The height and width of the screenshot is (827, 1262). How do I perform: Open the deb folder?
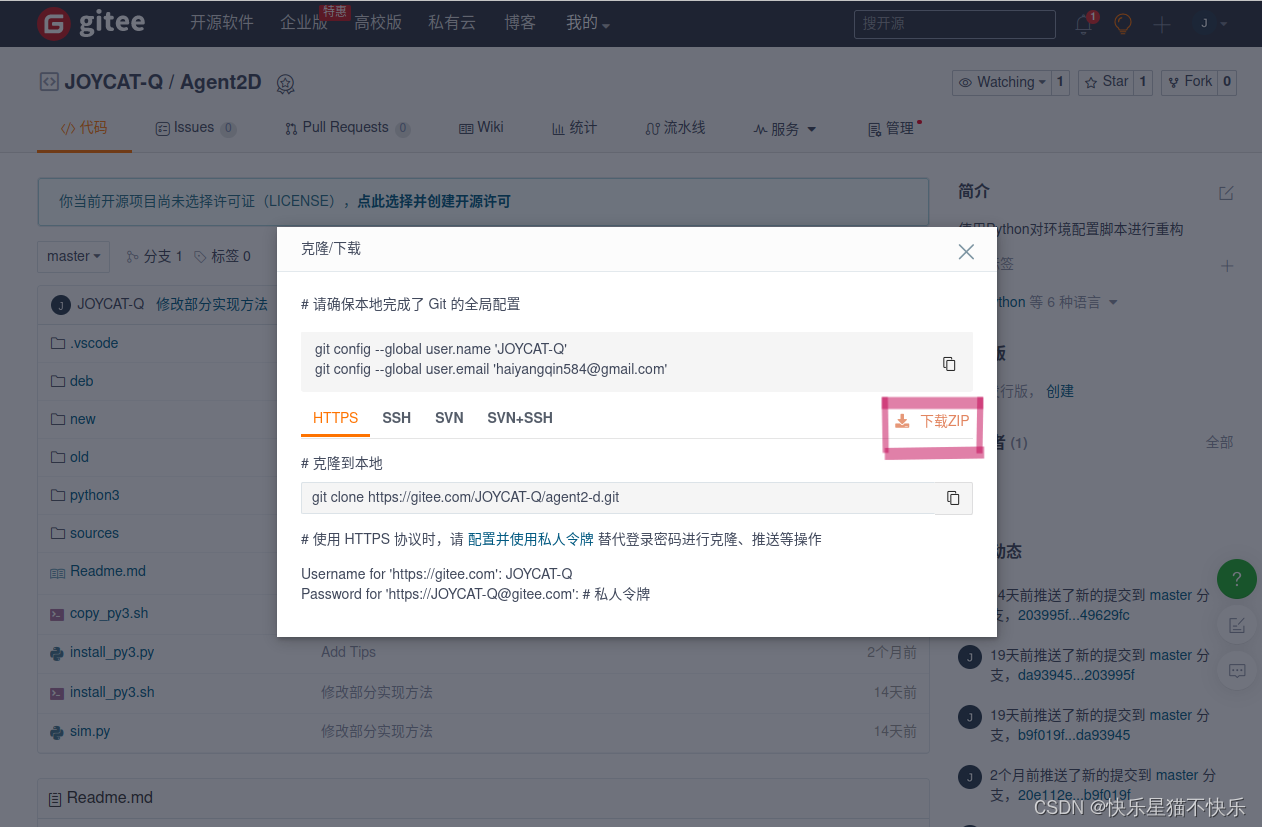pyautogui.click(x=81, y=381)
